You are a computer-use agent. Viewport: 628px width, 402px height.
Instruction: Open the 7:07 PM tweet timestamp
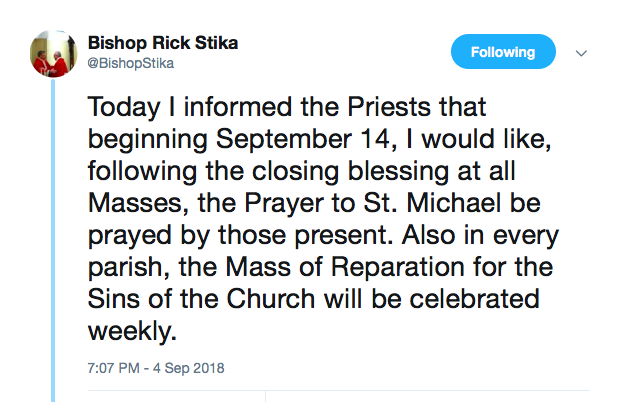pos(113,367)
